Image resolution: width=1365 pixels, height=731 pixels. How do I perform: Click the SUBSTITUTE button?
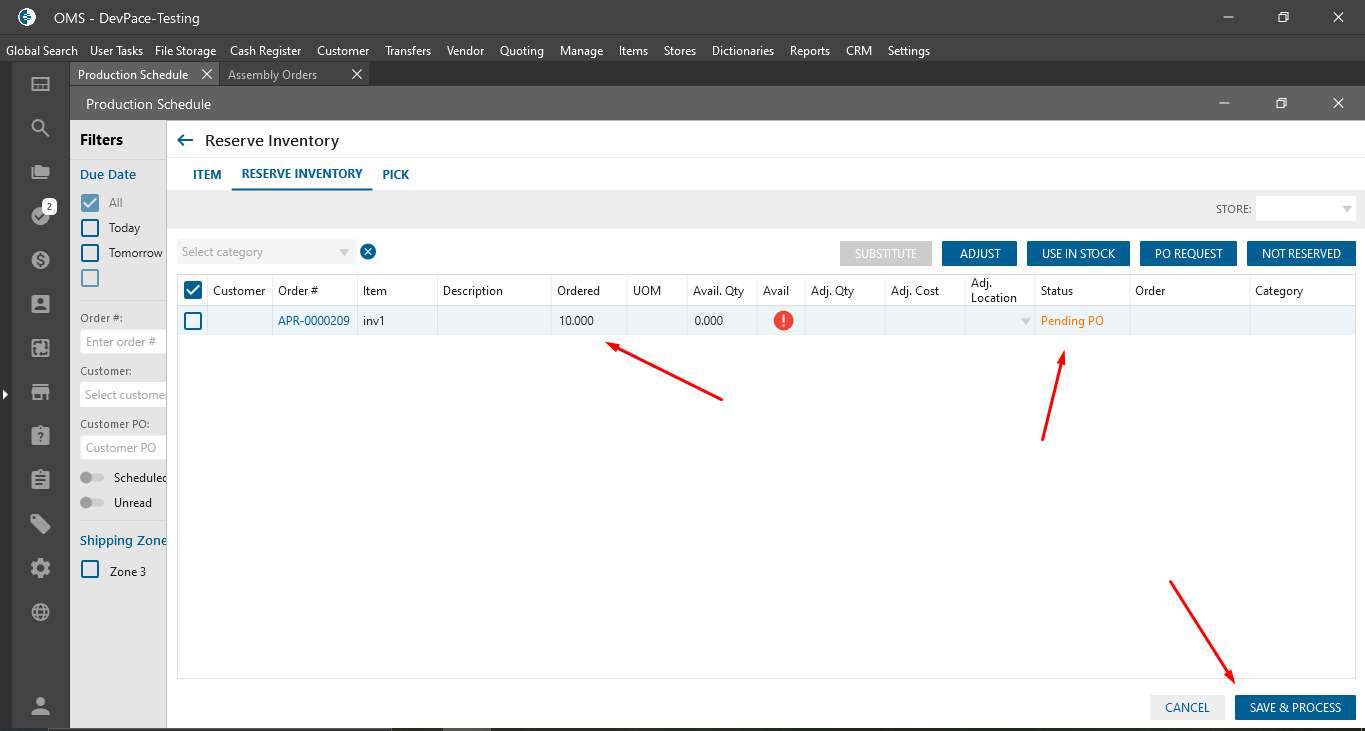pyautogui.click(x=886, y=254)
